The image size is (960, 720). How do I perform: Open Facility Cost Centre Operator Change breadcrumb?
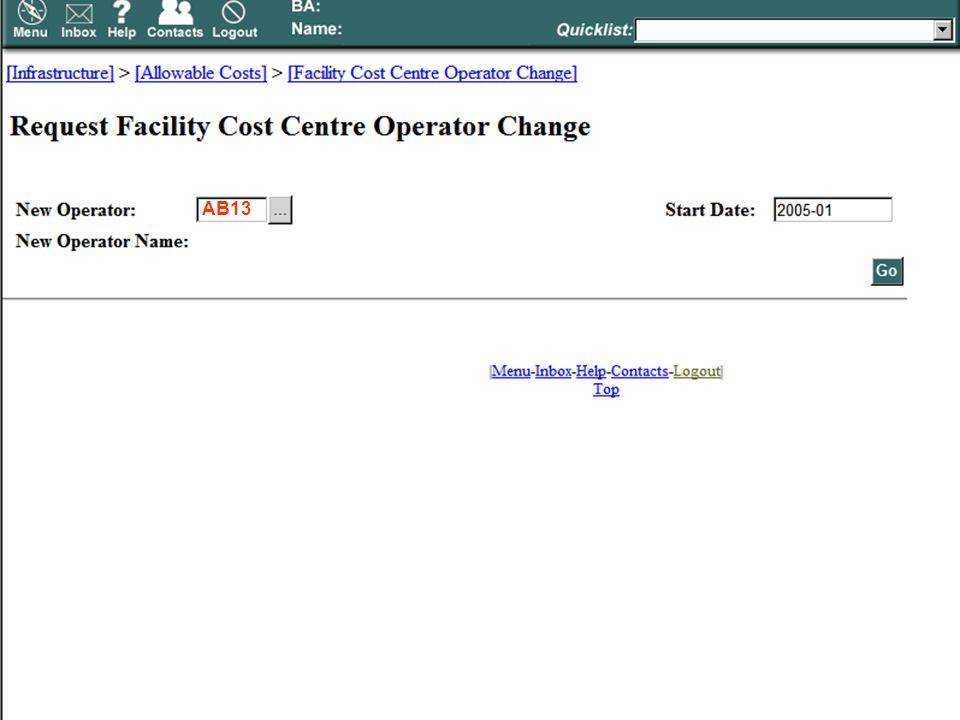coord(432,73)
